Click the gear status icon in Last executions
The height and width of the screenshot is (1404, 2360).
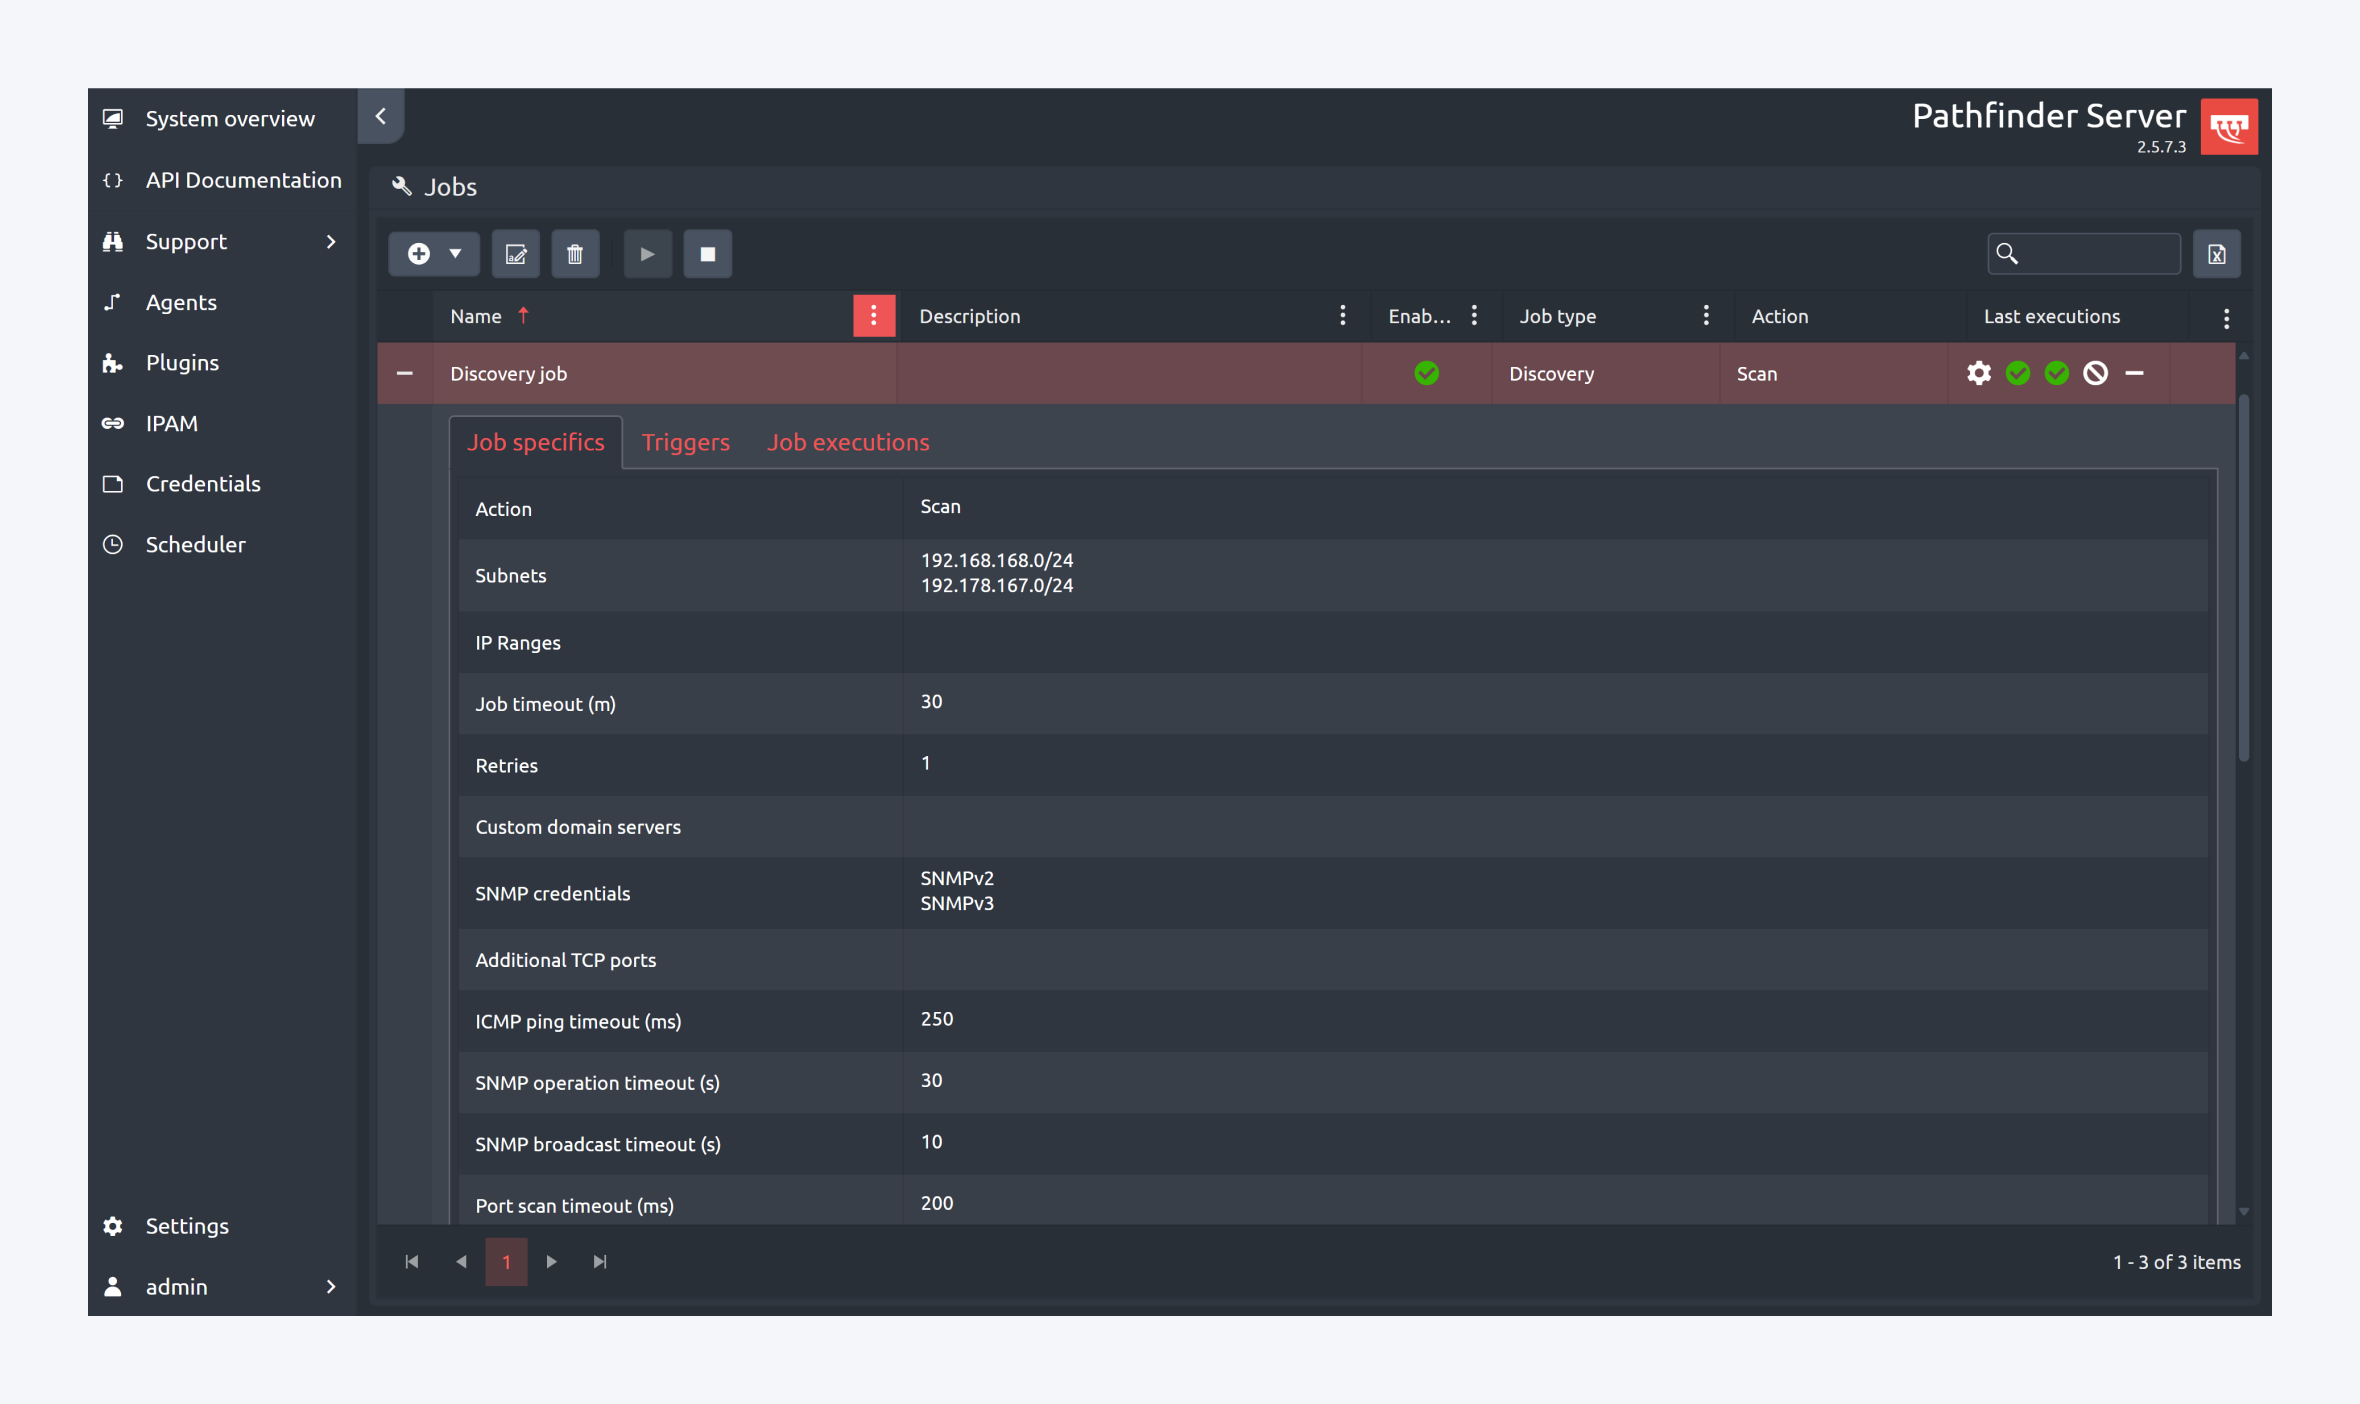[1979, 373]
